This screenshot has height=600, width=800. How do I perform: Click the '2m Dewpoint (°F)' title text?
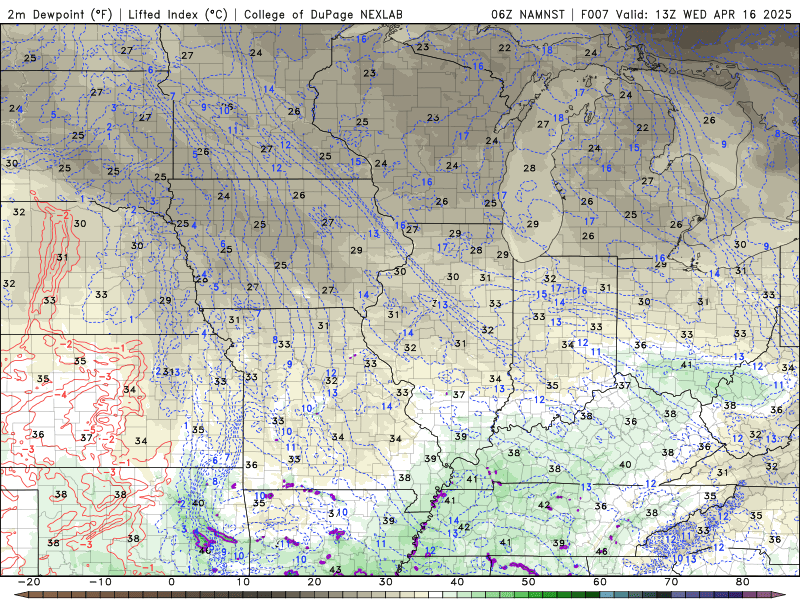pyautogui.click(x=60, y=14)
